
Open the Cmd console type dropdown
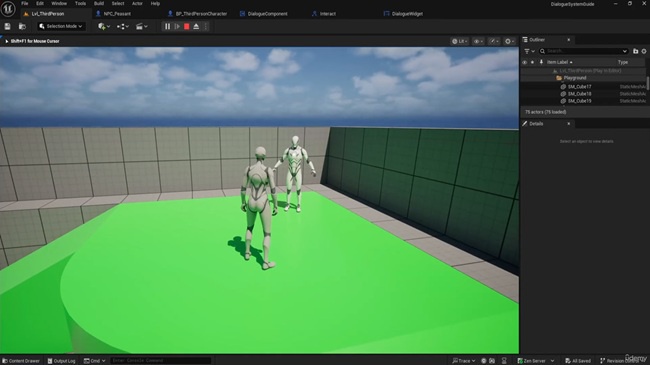pyautogui.click(x=95, y=361)
